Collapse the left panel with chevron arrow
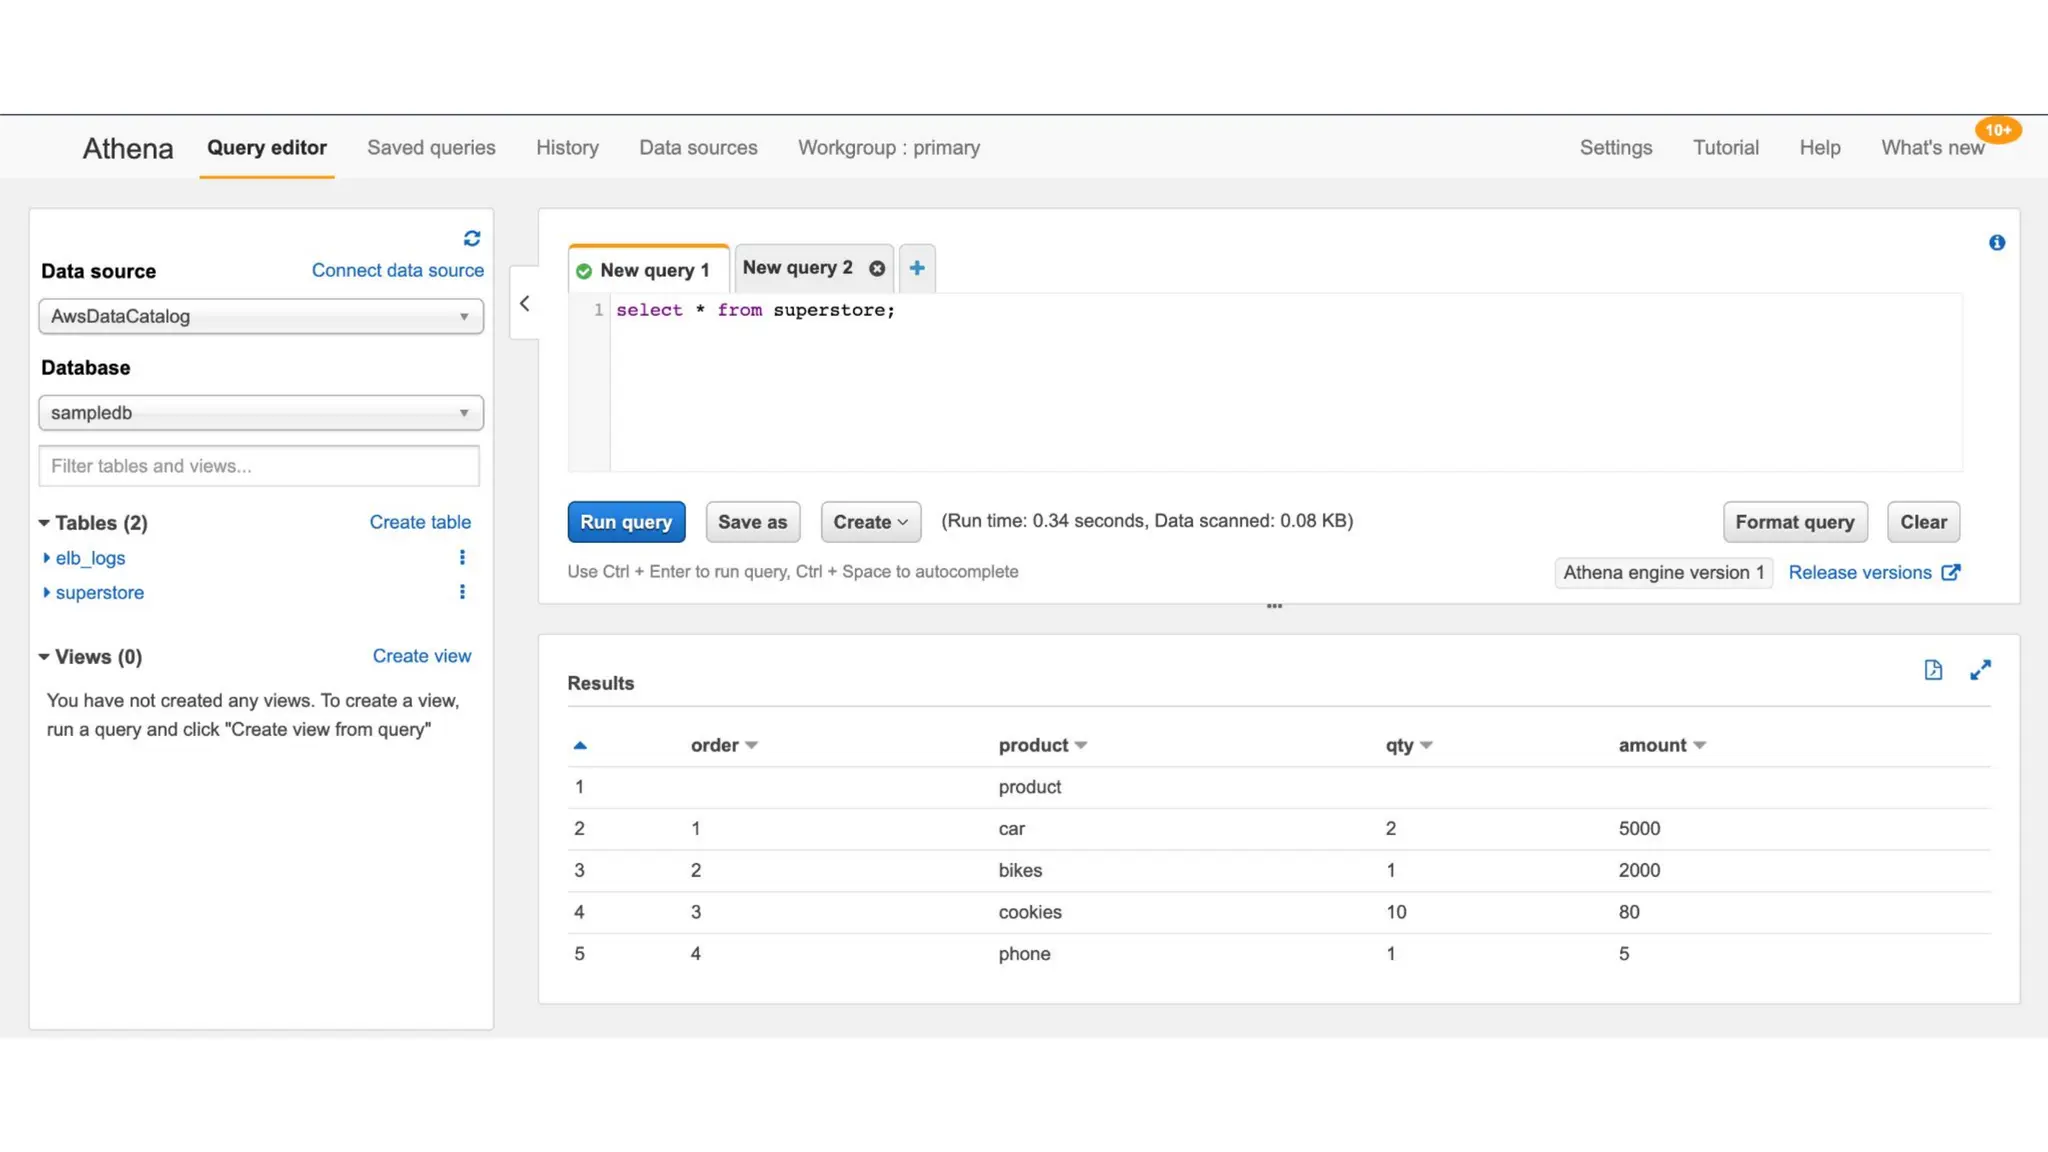Screen dimensions: 2048x1152 tap(525, 304)
